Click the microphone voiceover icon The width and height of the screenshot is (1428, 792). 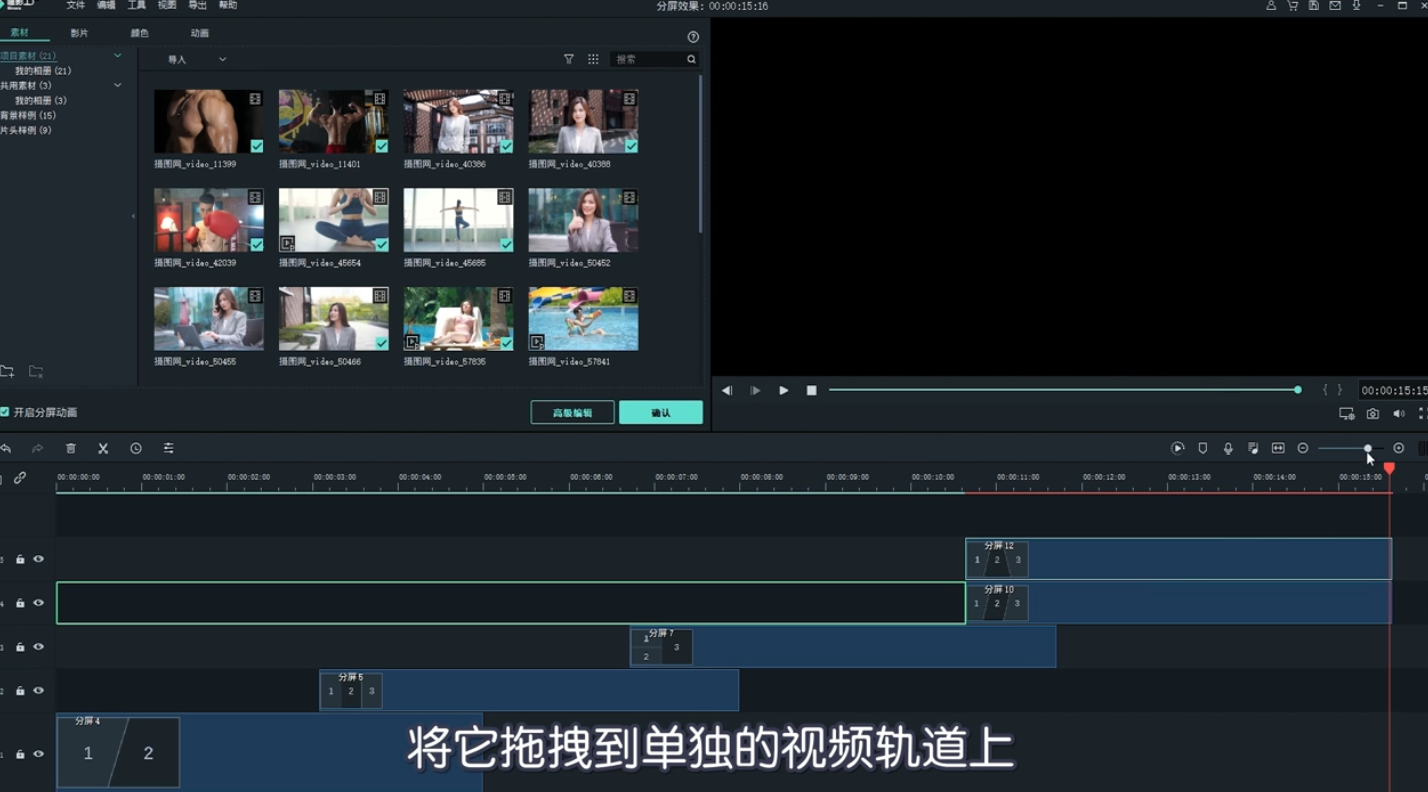point(1228,448)
